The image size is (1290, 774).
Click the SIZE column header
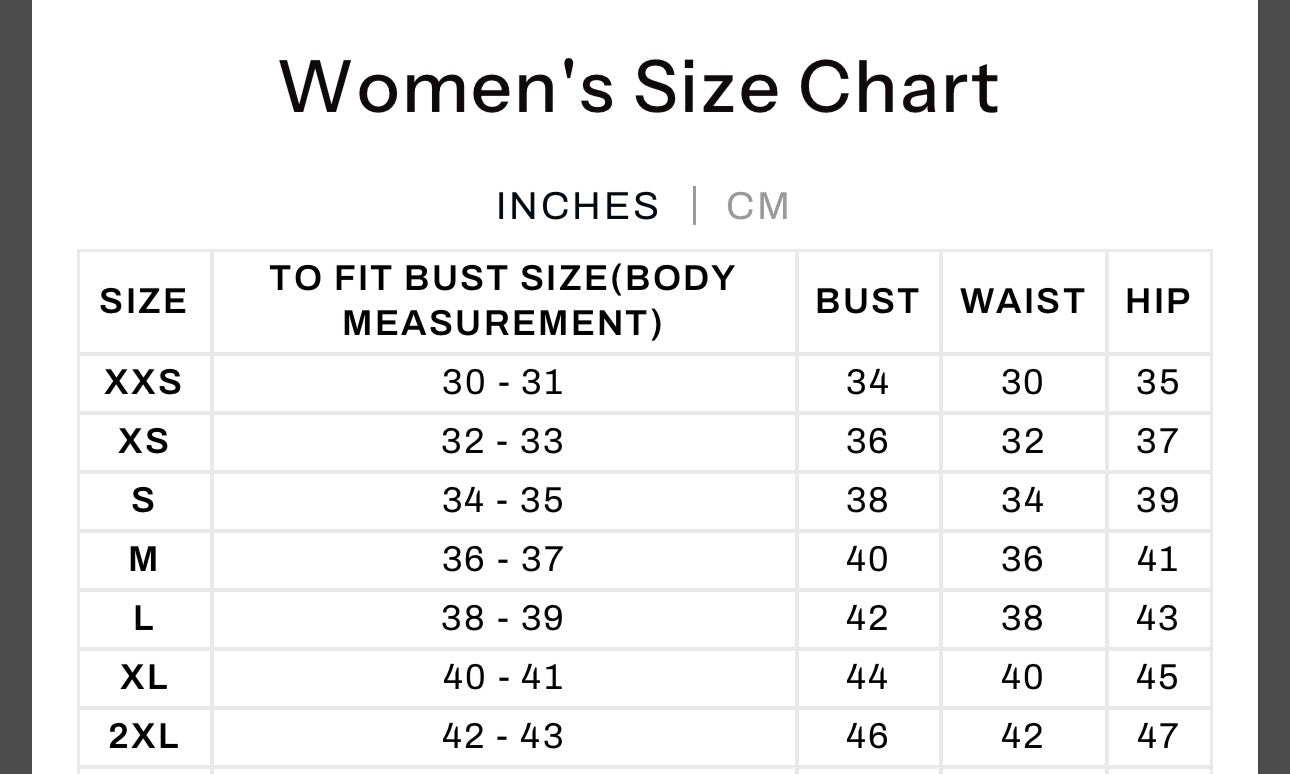pos(144,301)
